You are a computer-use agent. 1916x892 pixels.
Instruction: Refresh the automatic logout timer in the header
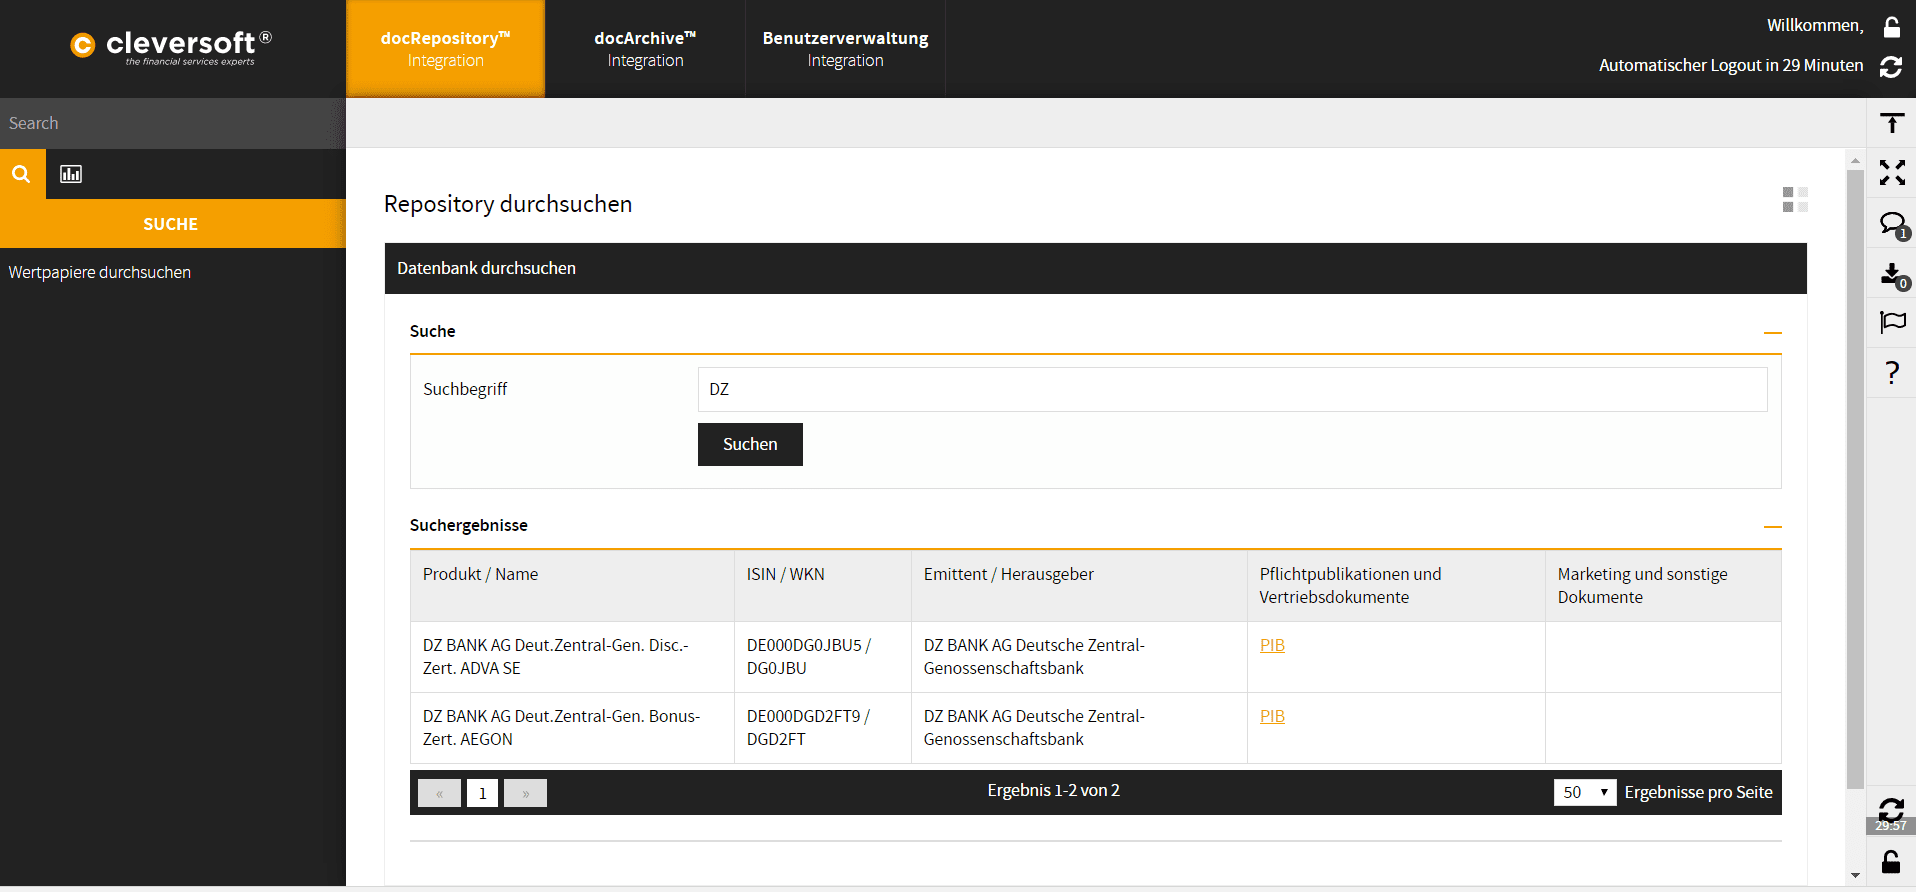(x=1891, y=67)
